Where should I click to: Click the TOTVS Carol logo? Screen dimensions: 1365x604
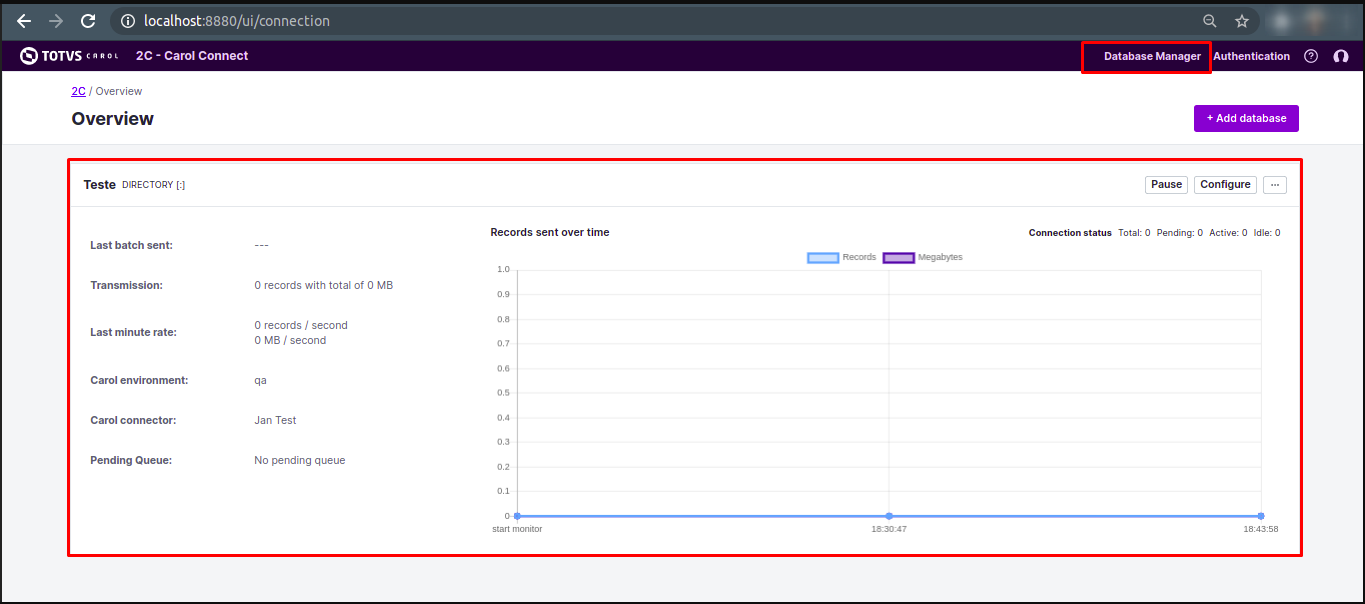tap(69, 56)
